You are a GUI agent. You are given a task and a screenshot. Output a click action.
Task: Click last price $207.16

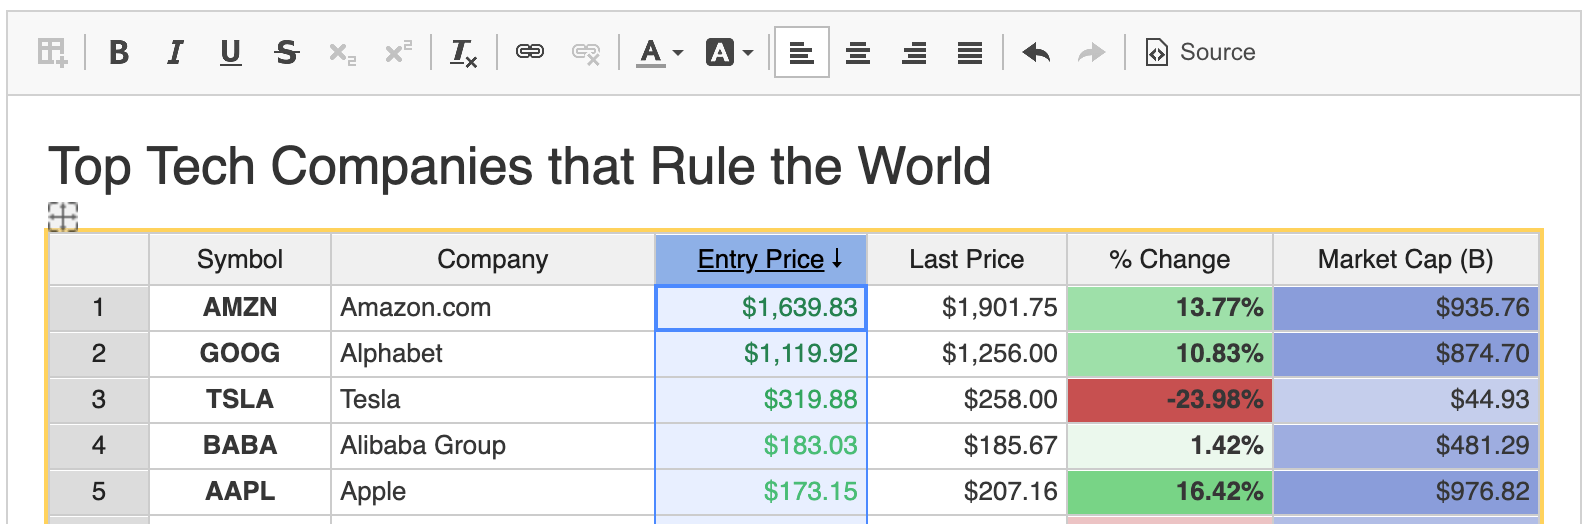click(x=967, y=492)
